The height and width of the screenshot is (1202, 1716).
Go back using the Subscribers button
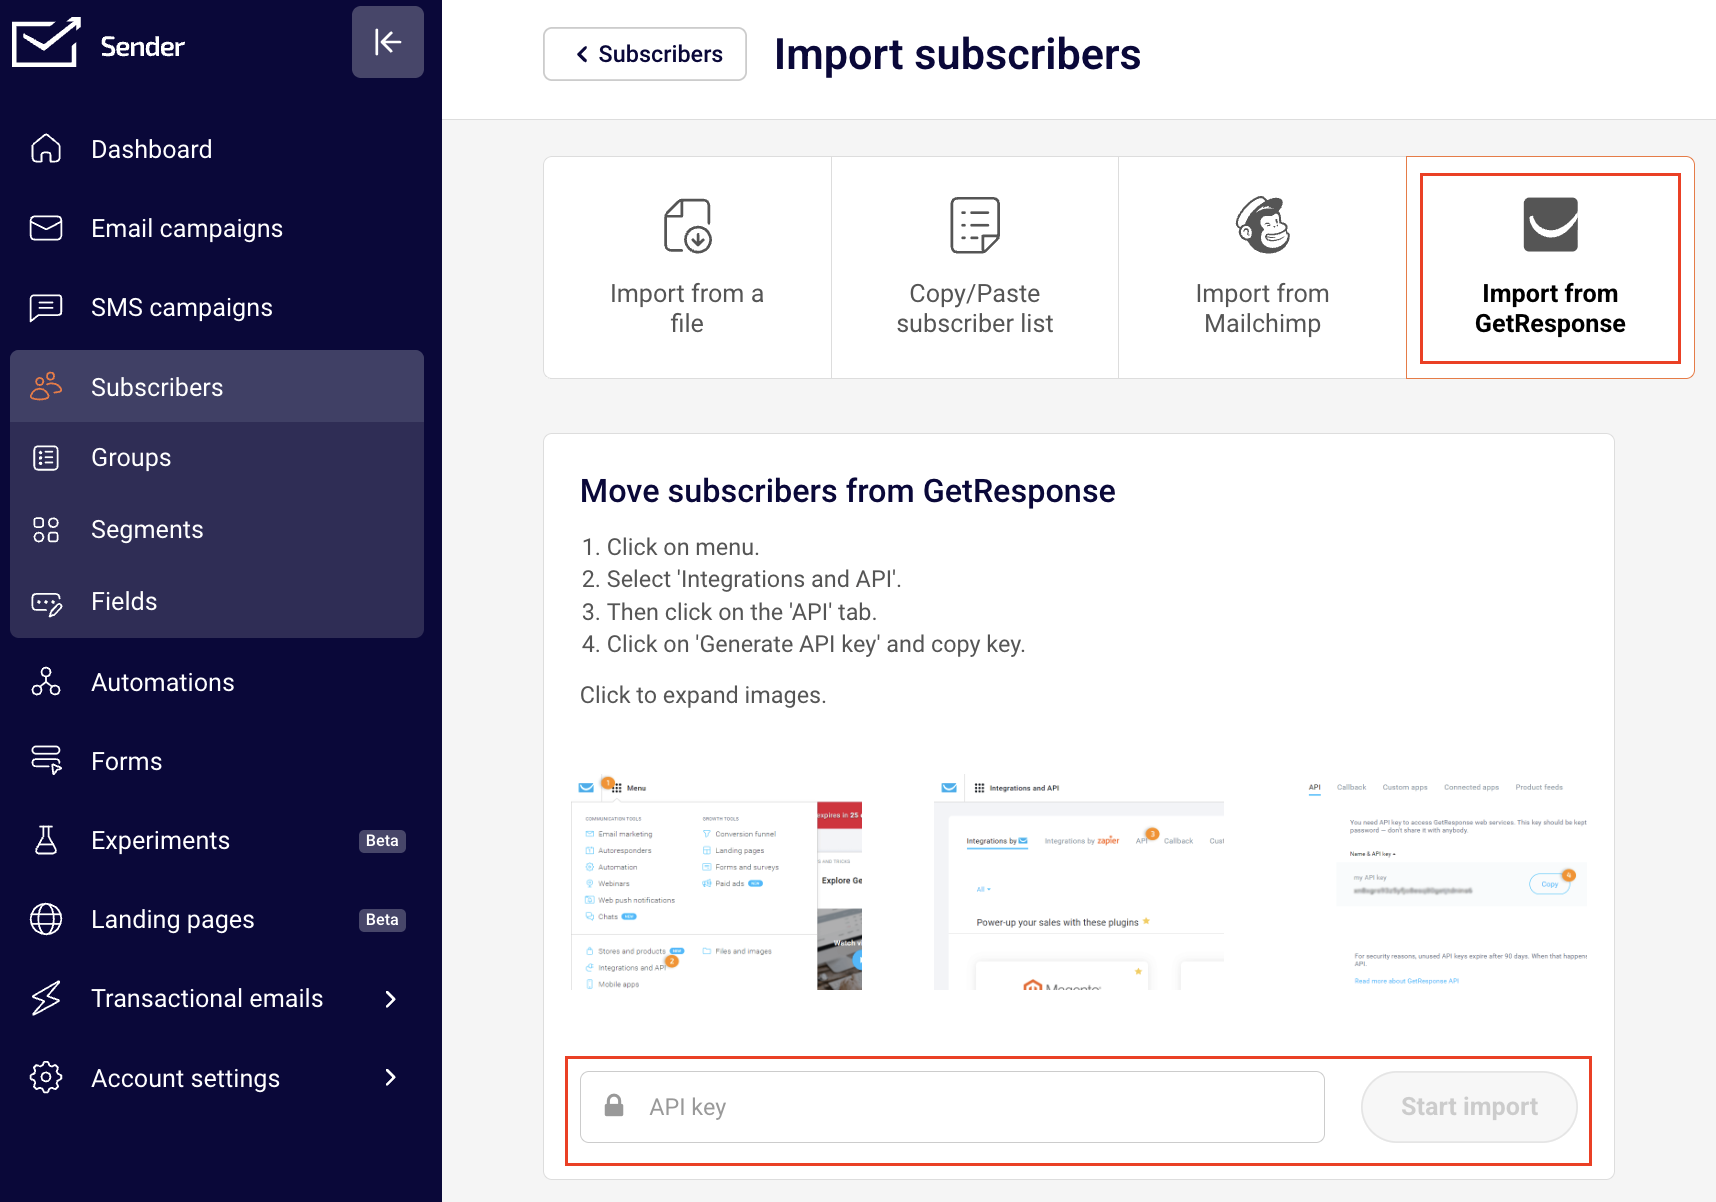pos(645,54)
